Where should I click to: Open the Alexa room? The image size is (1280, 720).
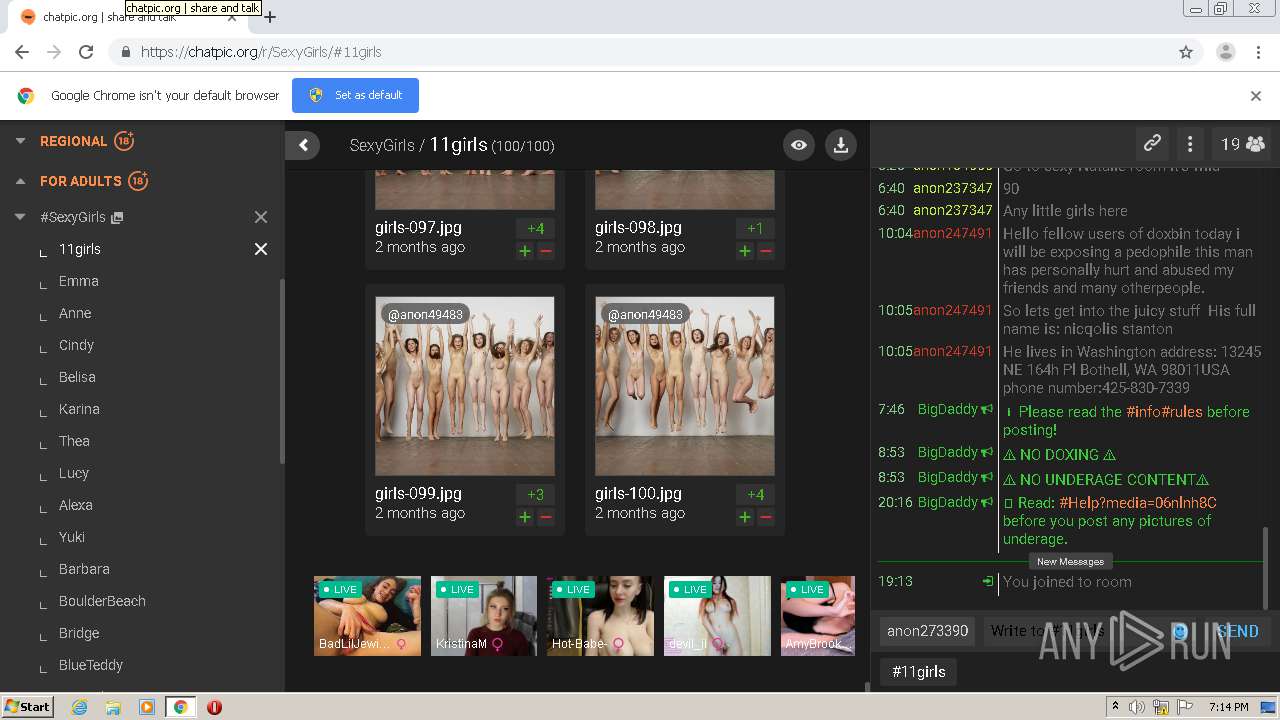tap(76, 505)
